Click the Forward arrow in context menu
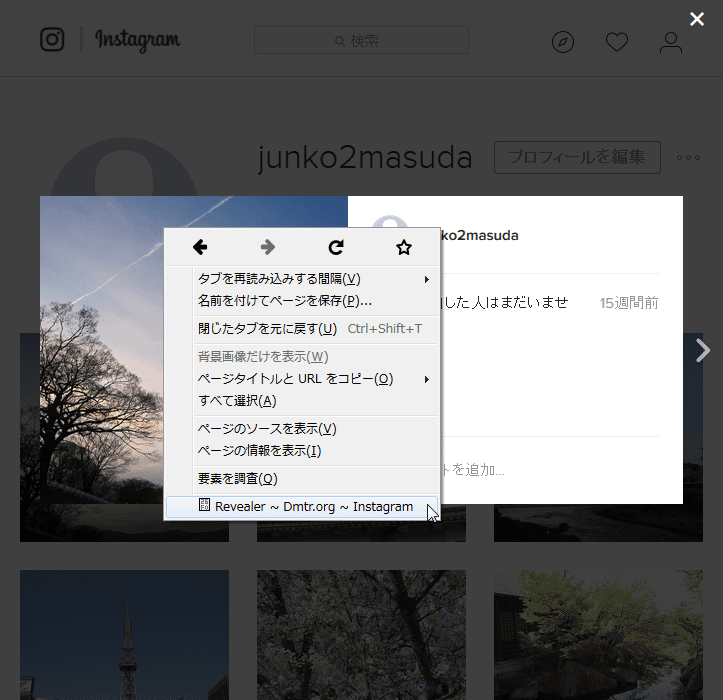Screen dimensions: 723x700 pos(267,247)
